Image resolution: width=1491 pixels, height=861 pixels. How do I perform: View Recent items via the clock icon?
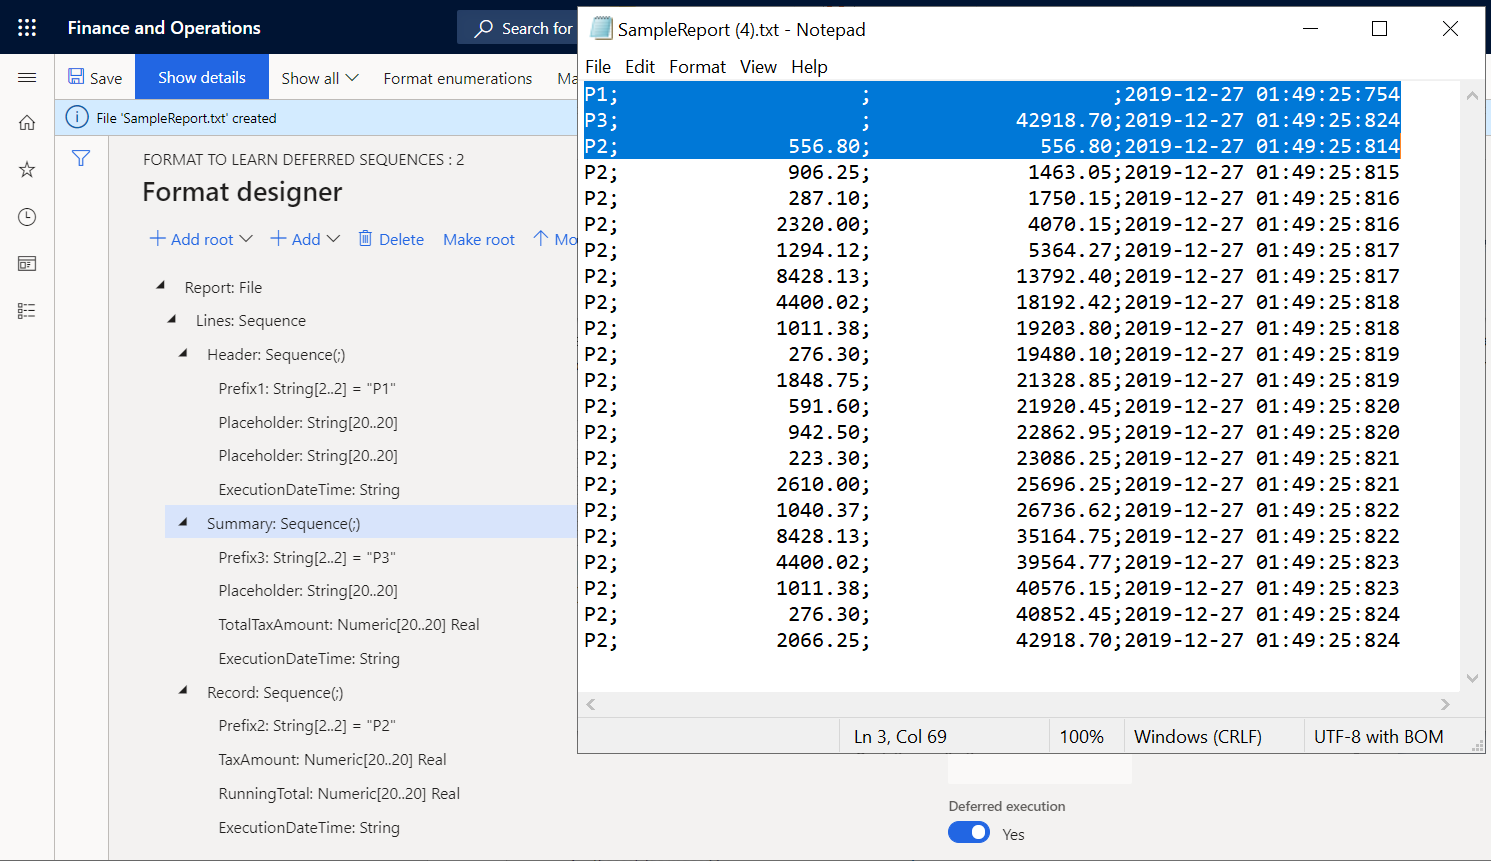[26, 216]
